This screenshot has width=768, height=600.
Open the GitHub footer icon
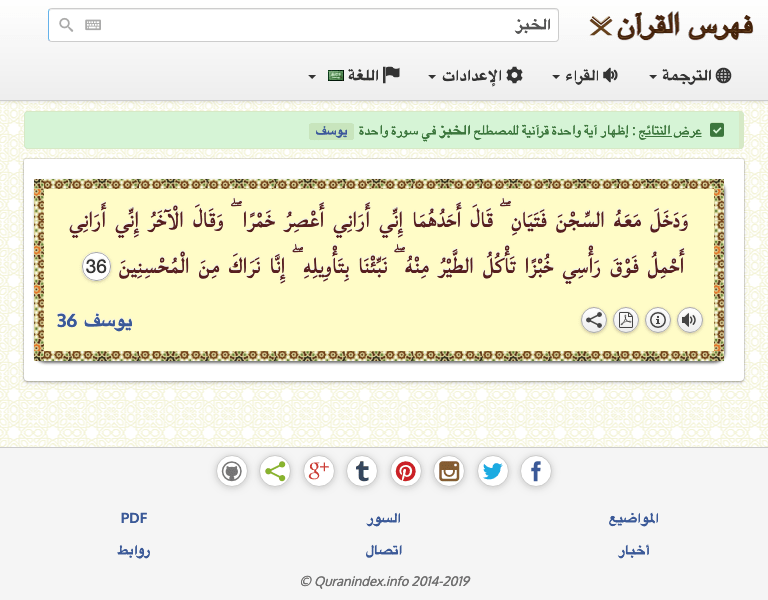[x=232, y=472]
